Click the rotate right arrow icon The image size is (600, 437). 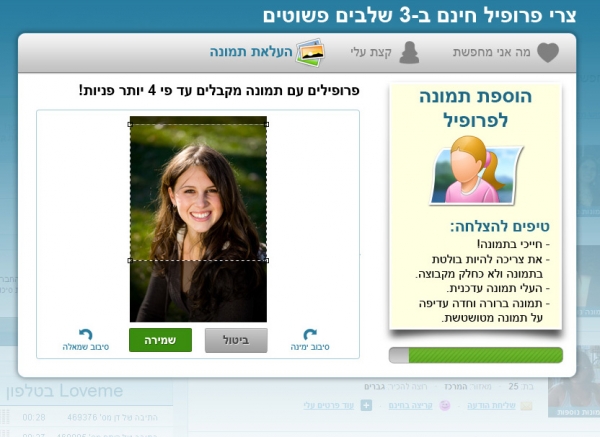coord(310,334)
